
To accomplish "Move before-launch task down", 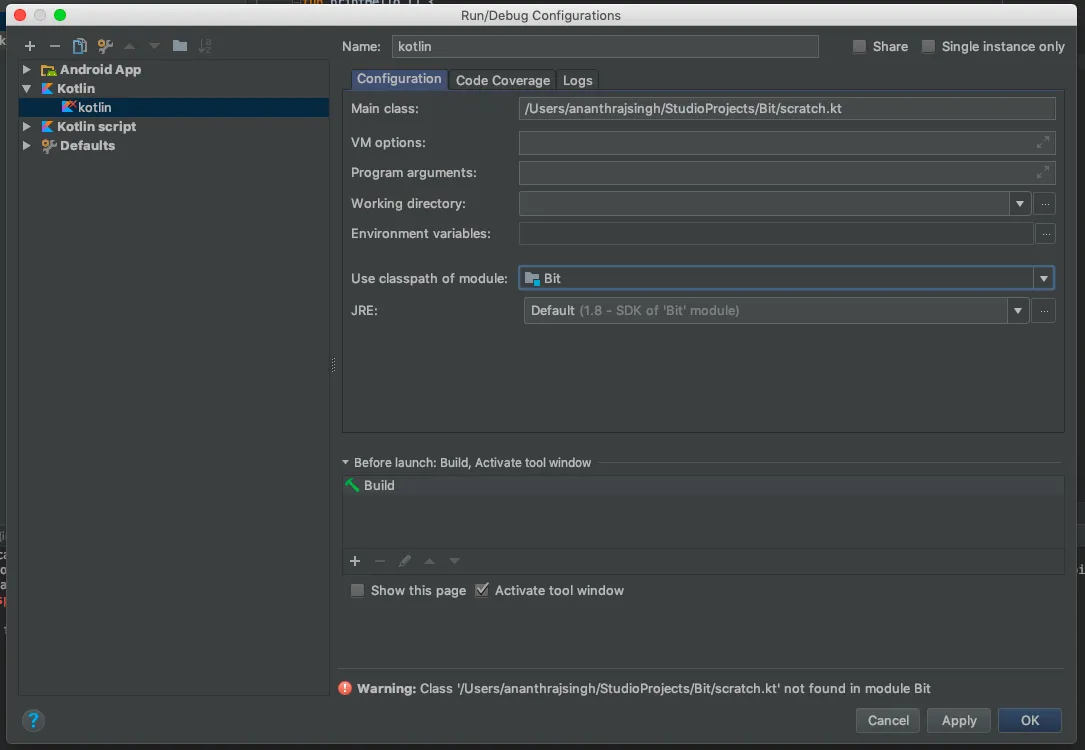I will coord(455,561).
